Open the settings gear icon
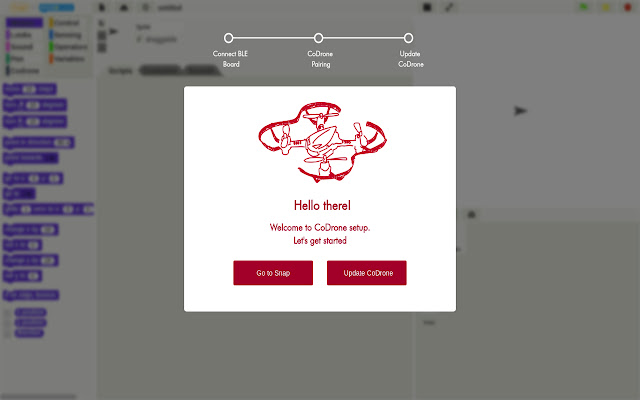Screen dimensions: 640x400 (145, 7)
